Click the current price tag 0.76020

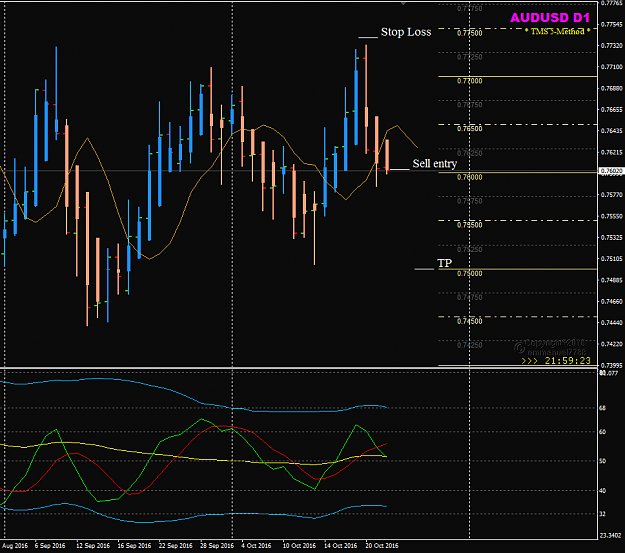coord(611,171)
